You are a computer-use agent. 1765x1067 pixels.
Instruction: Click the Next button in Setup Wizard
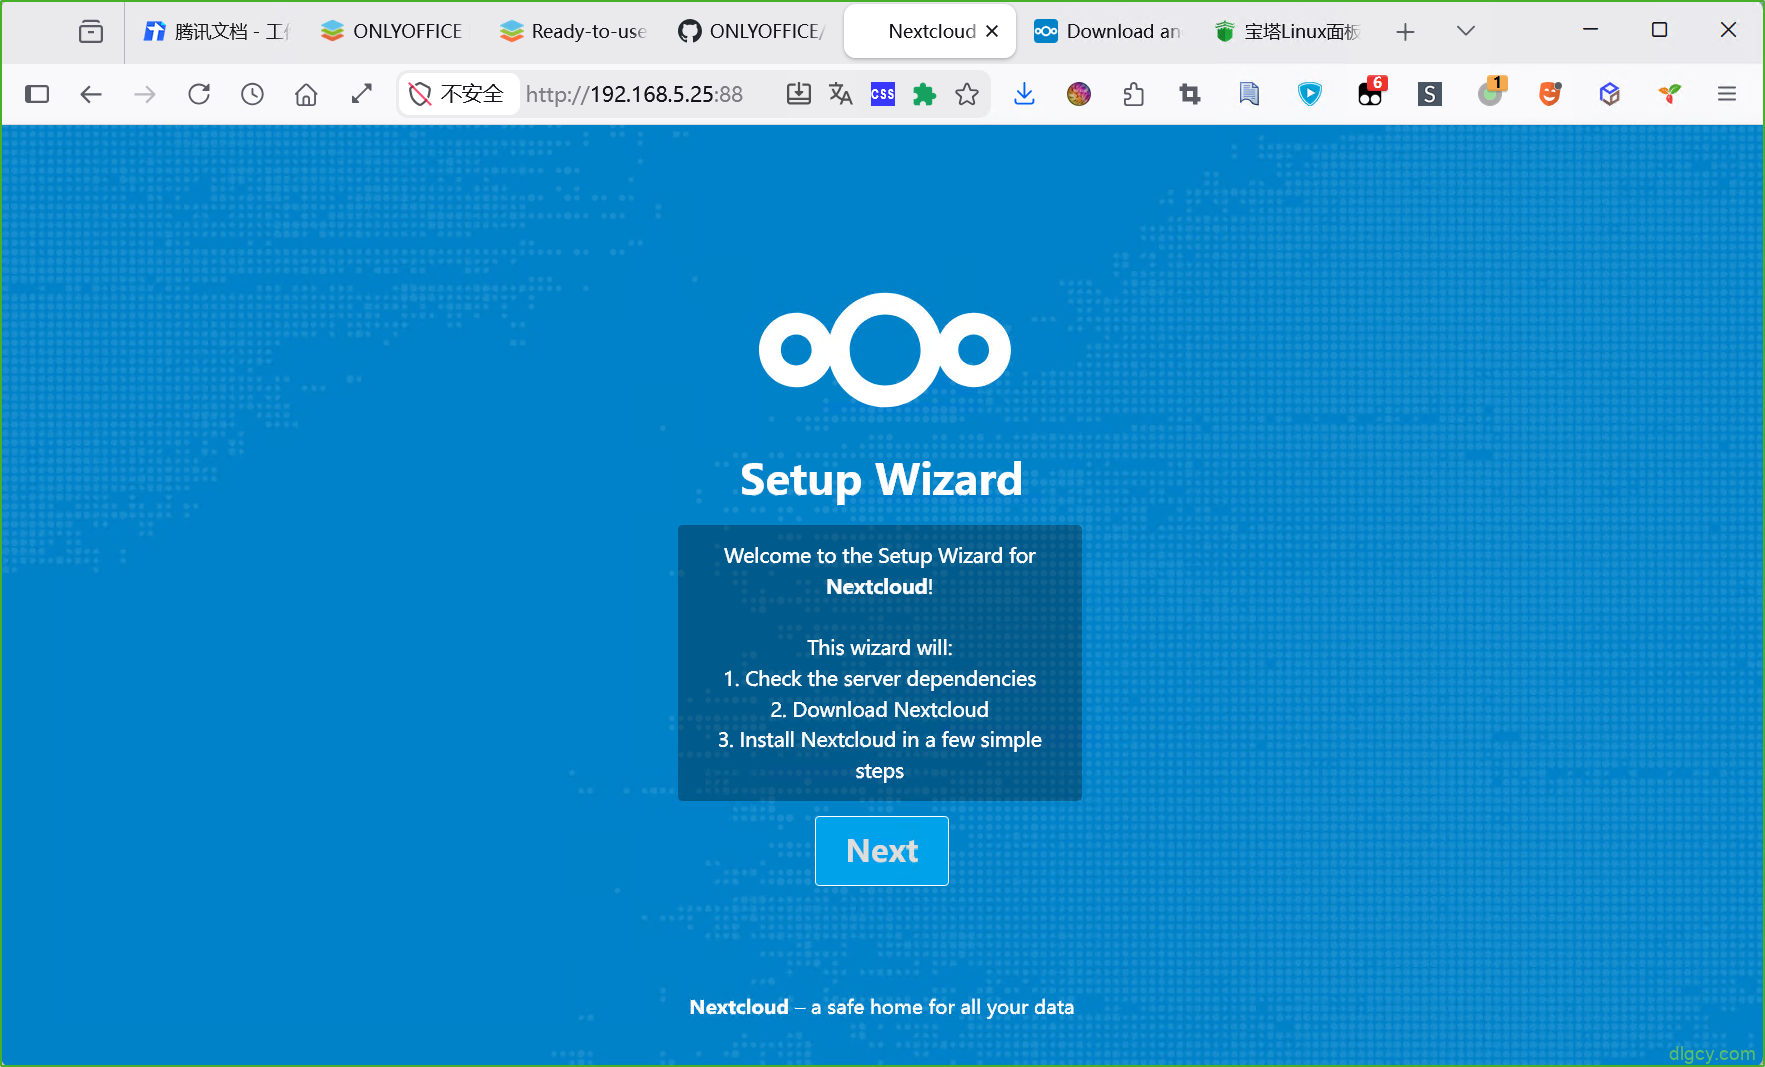(x=881, y=851)
